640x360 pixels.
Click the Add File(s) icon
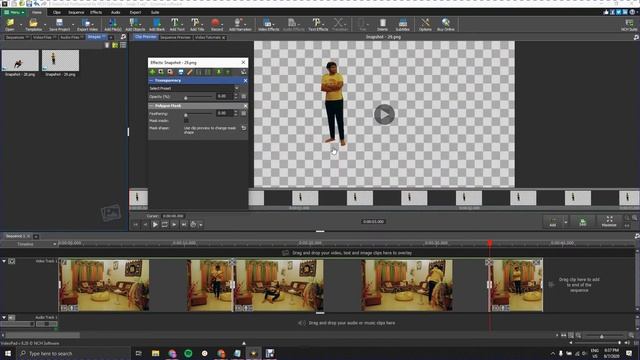click(113, 24)
